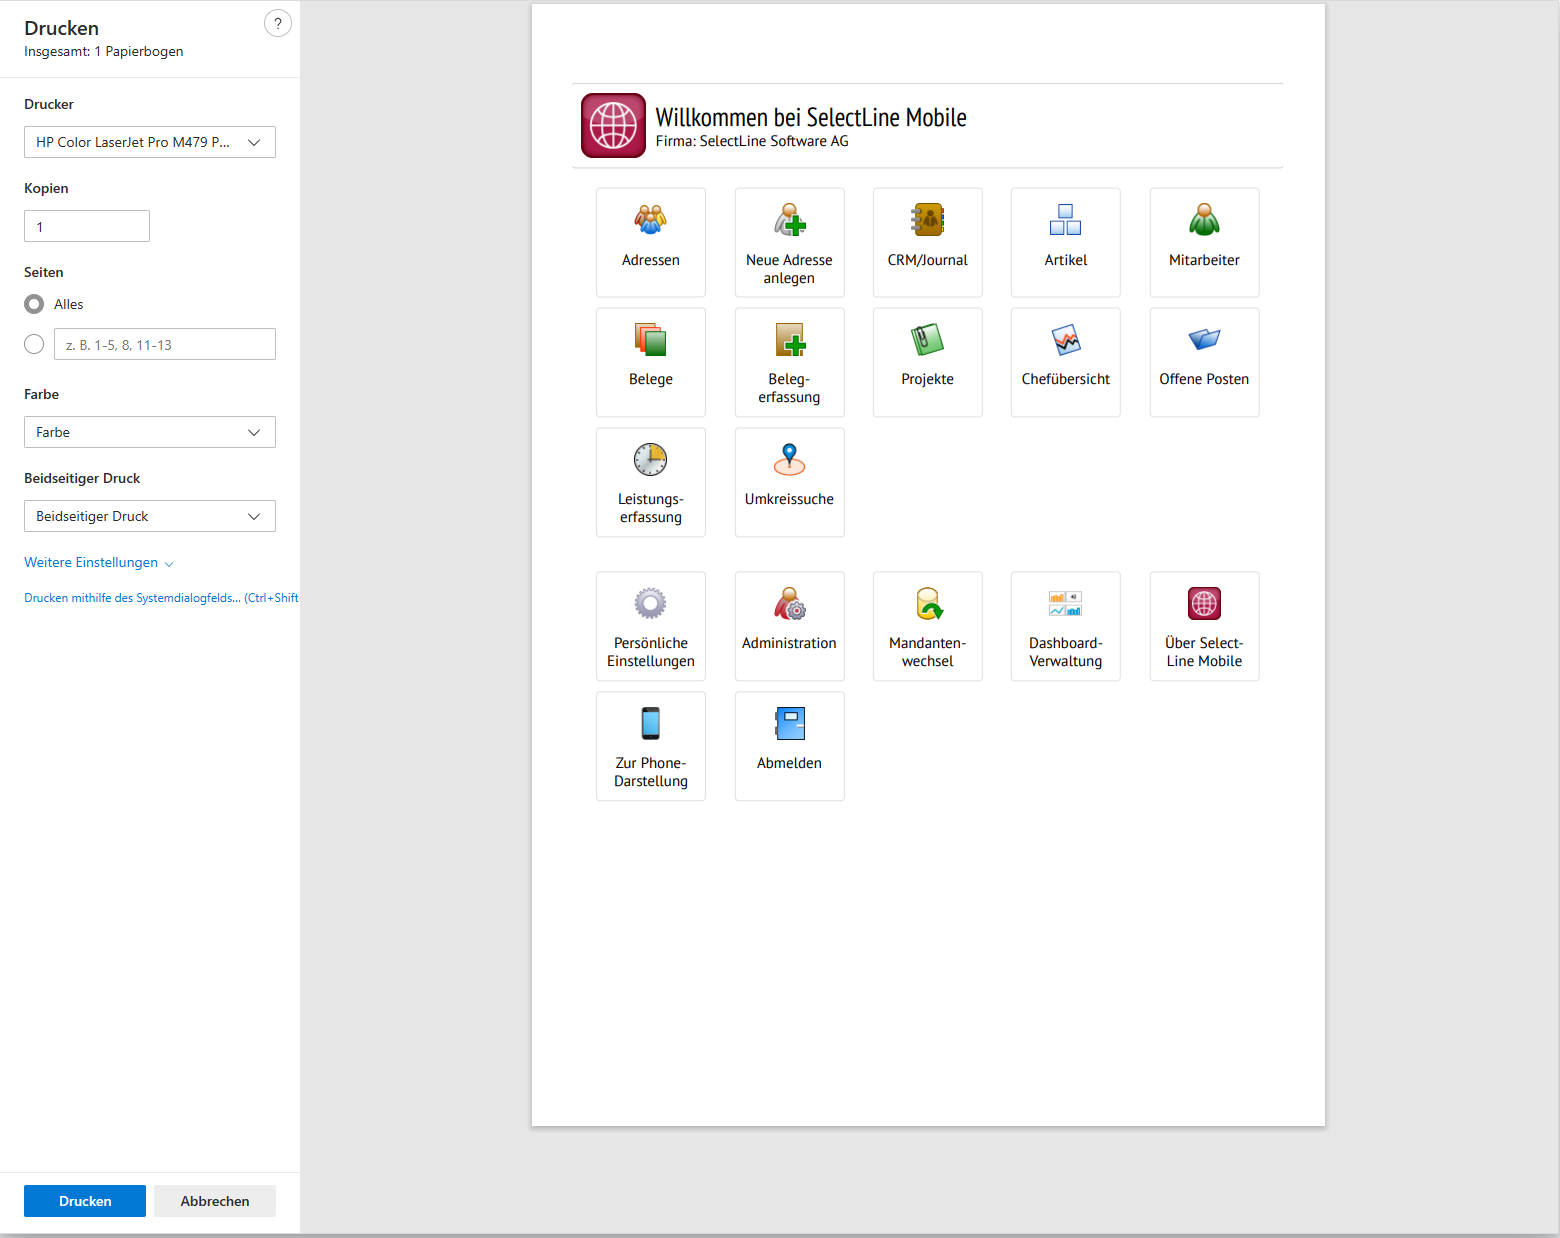Select the Artikel icon
The width and height of the screenshot is (1560, 1238).
pos(1065,220)
